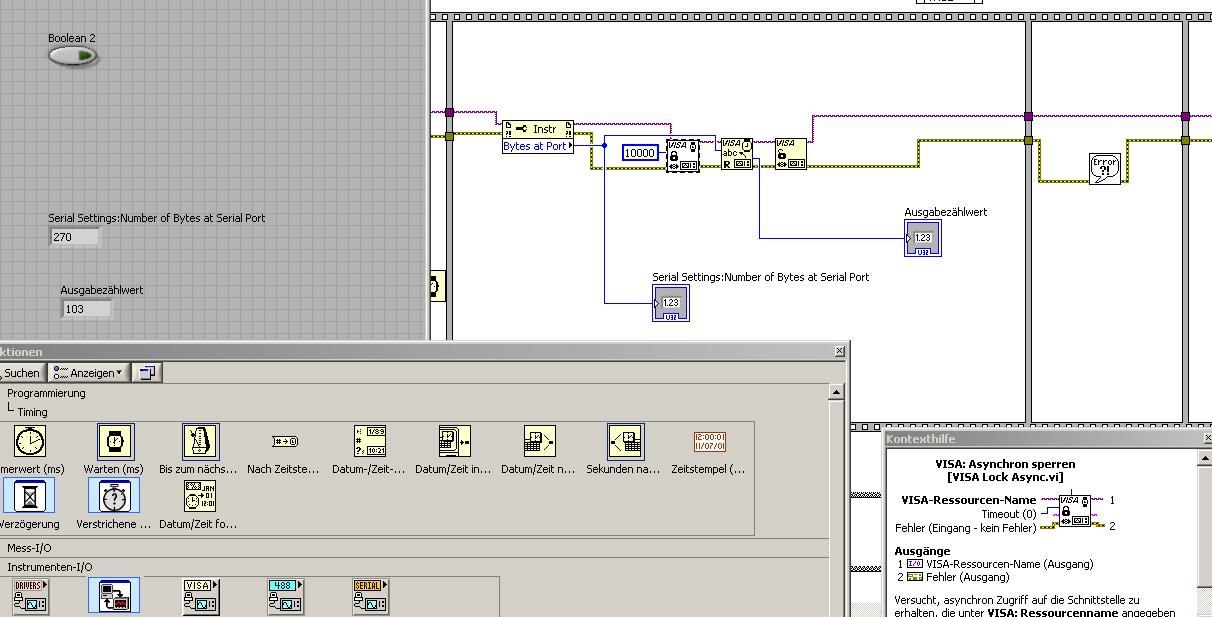Click the Suchen button in palette
The width and height of the screenshot is (1212, 617).
20,373
